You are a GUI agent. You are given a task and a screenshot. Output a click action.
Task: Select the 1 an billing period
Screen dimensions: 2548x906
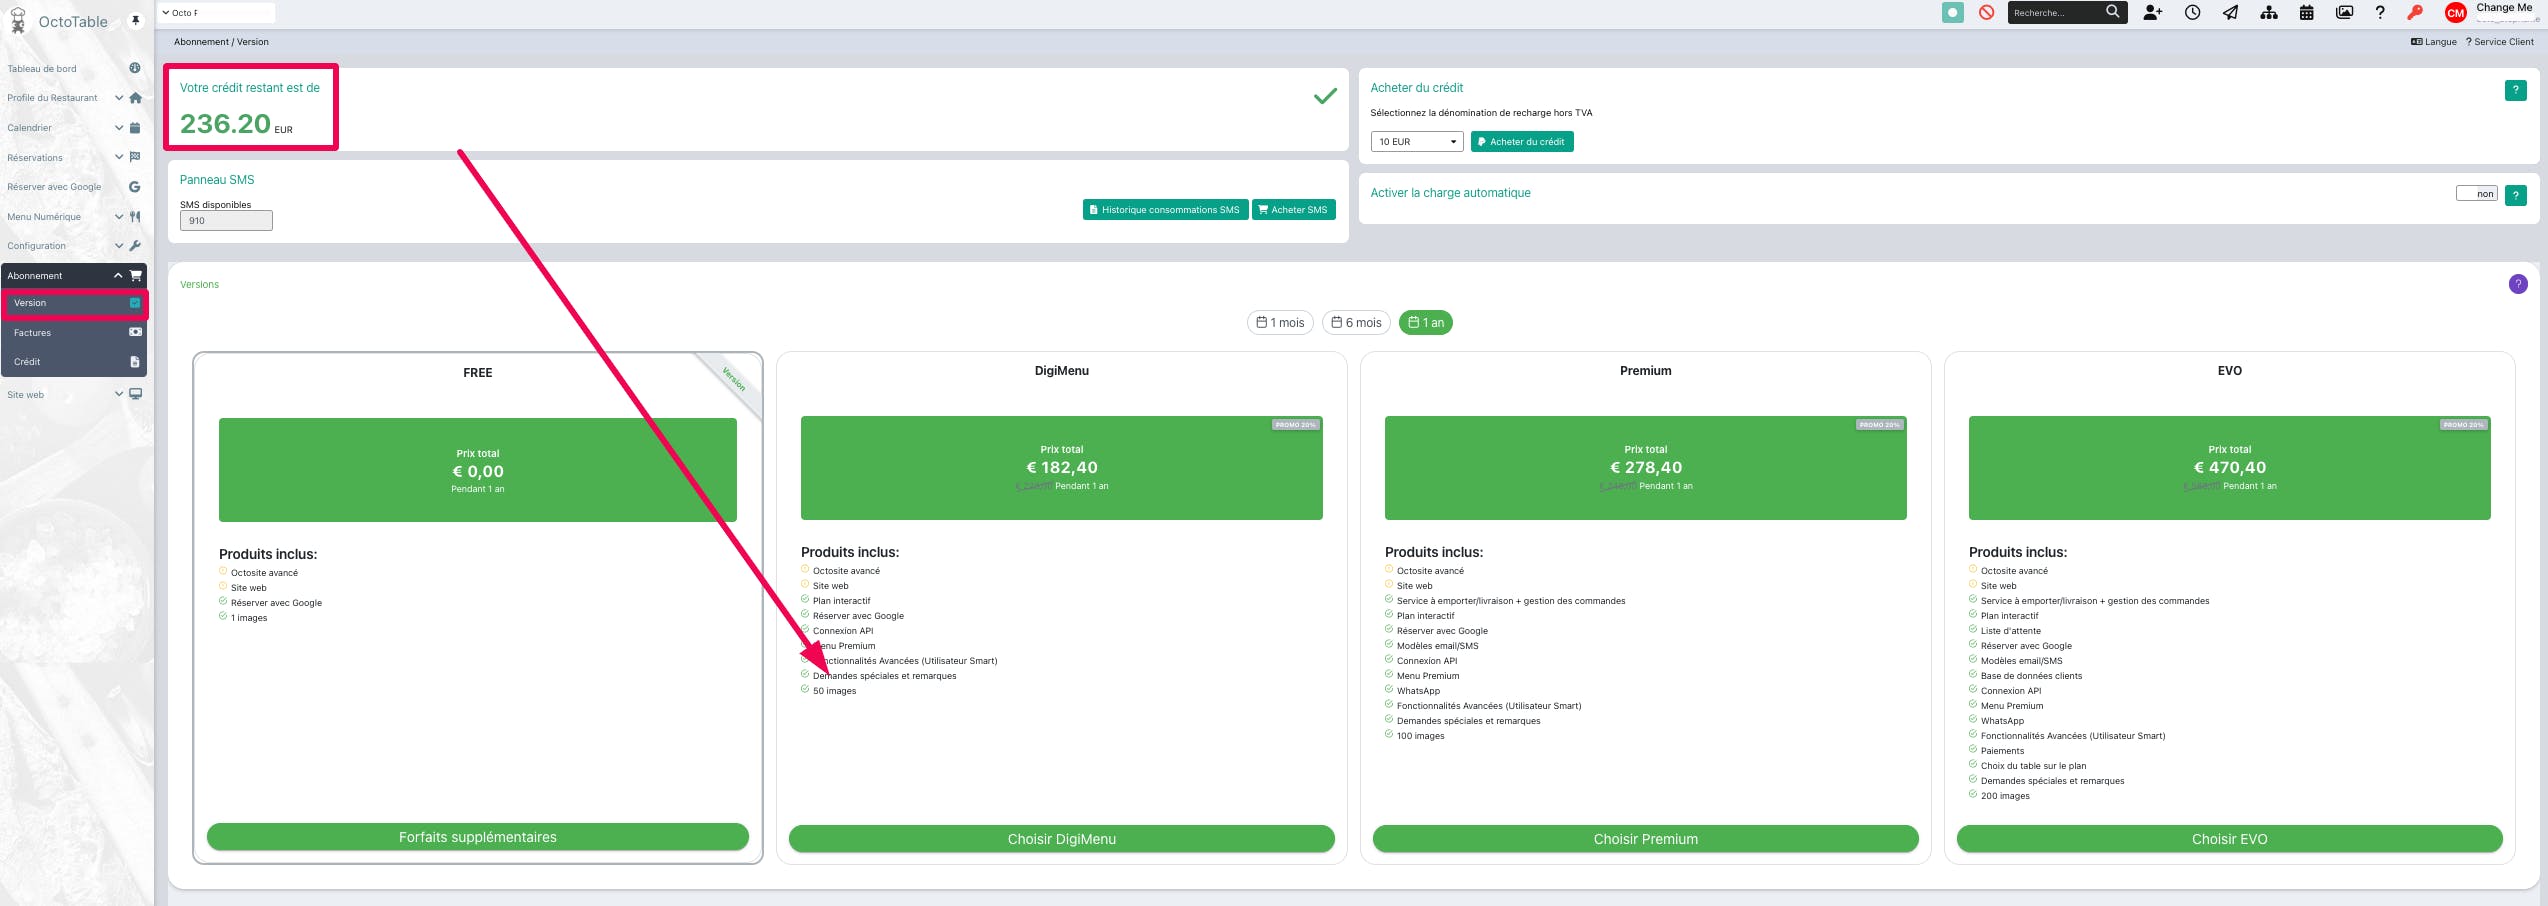pos(1426,323)
